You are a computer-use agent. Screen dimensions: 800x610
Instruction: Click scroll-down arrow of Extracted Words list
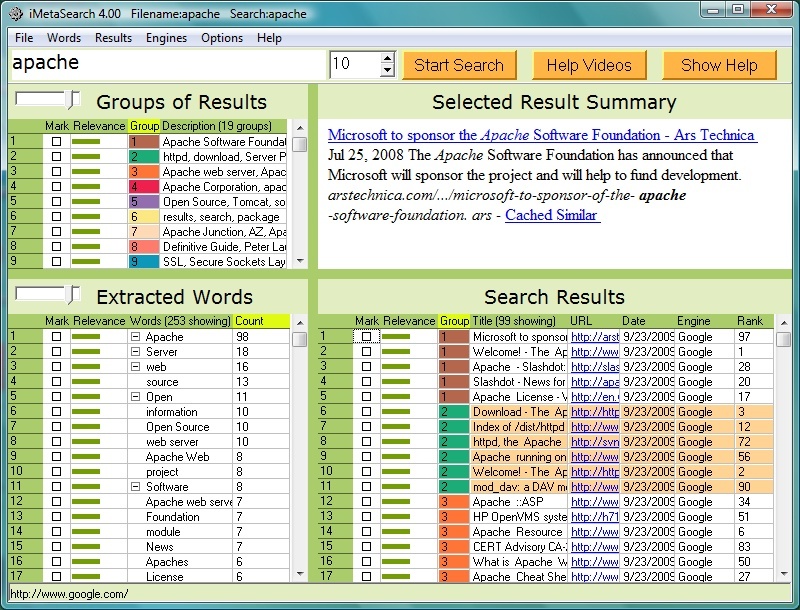(x=300, y=574)
